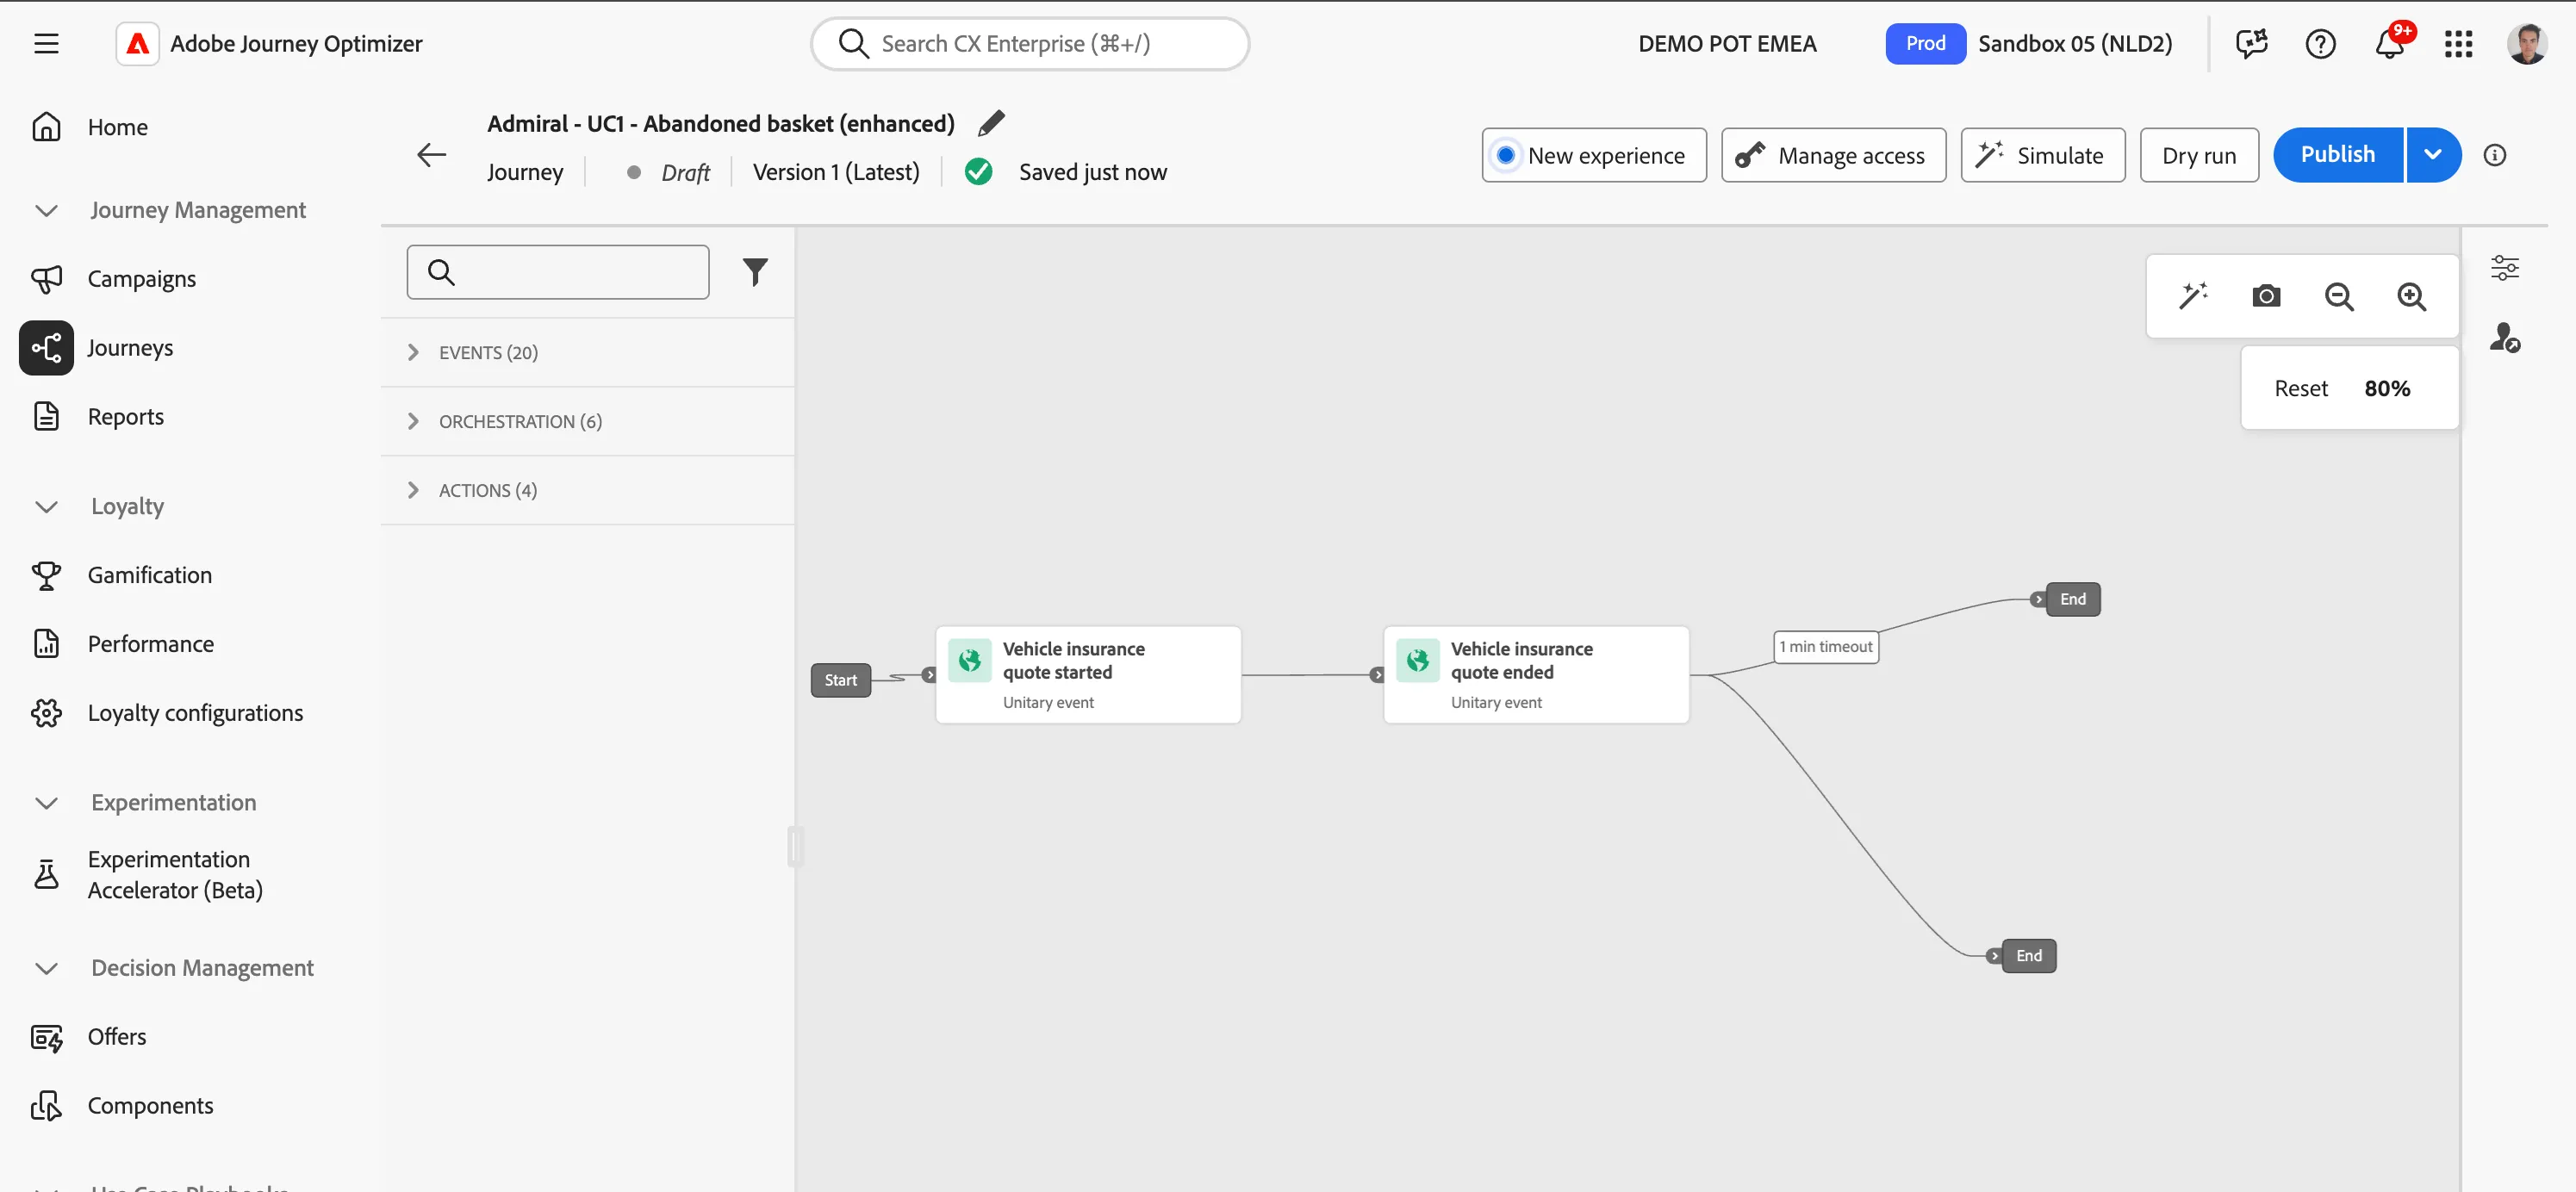
Task: Click the Adobe logo icon
Action: pos(138,43)
